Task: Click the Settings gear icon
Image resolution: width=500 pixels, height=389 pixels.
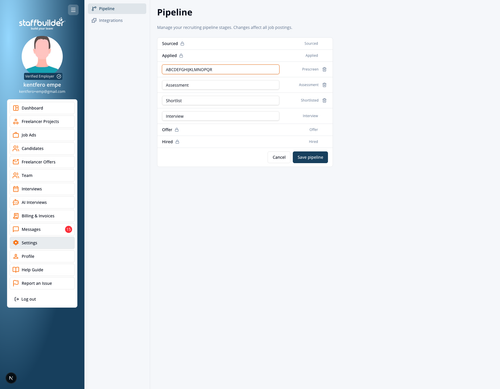Action: [x=16, y=243]
